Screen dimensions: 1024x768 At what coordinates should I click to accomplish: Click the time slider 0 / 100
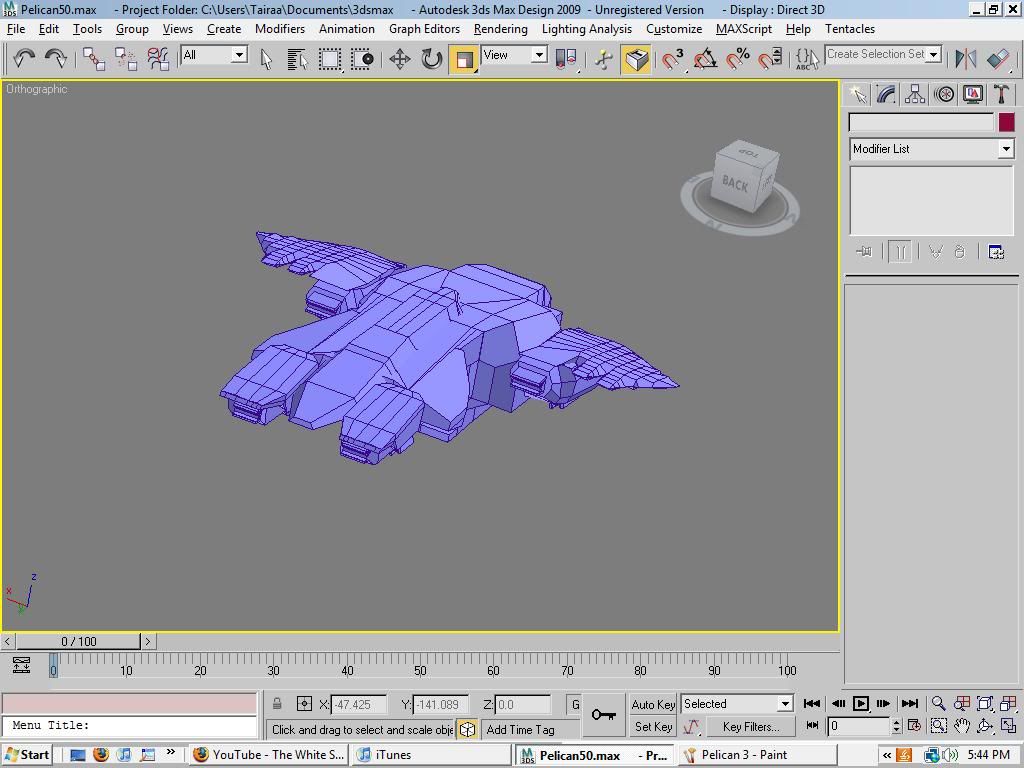(78, 641)
